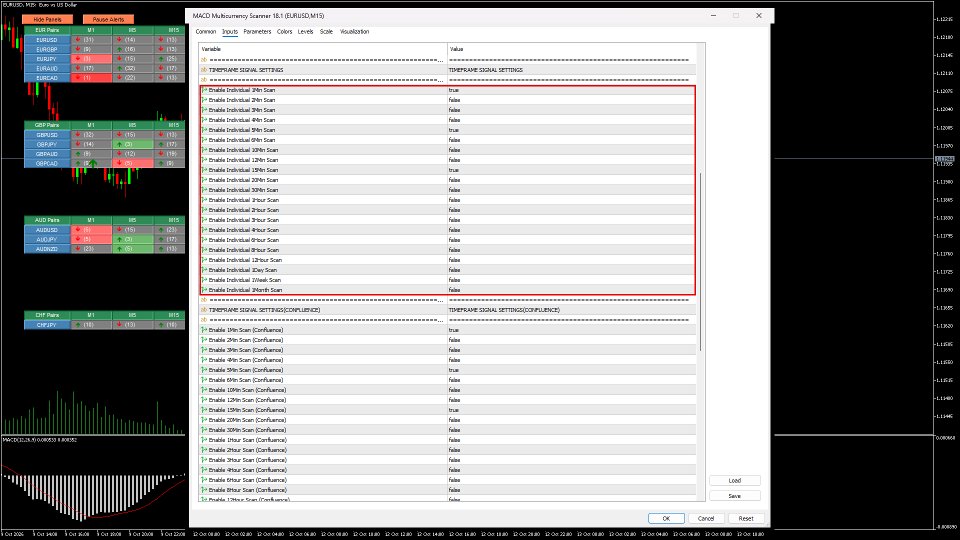The image size is (960, 540).
Task: Select the Enable Individual 8Hour Scan row label
Action: pyautogui.click(x=244, y=250)
